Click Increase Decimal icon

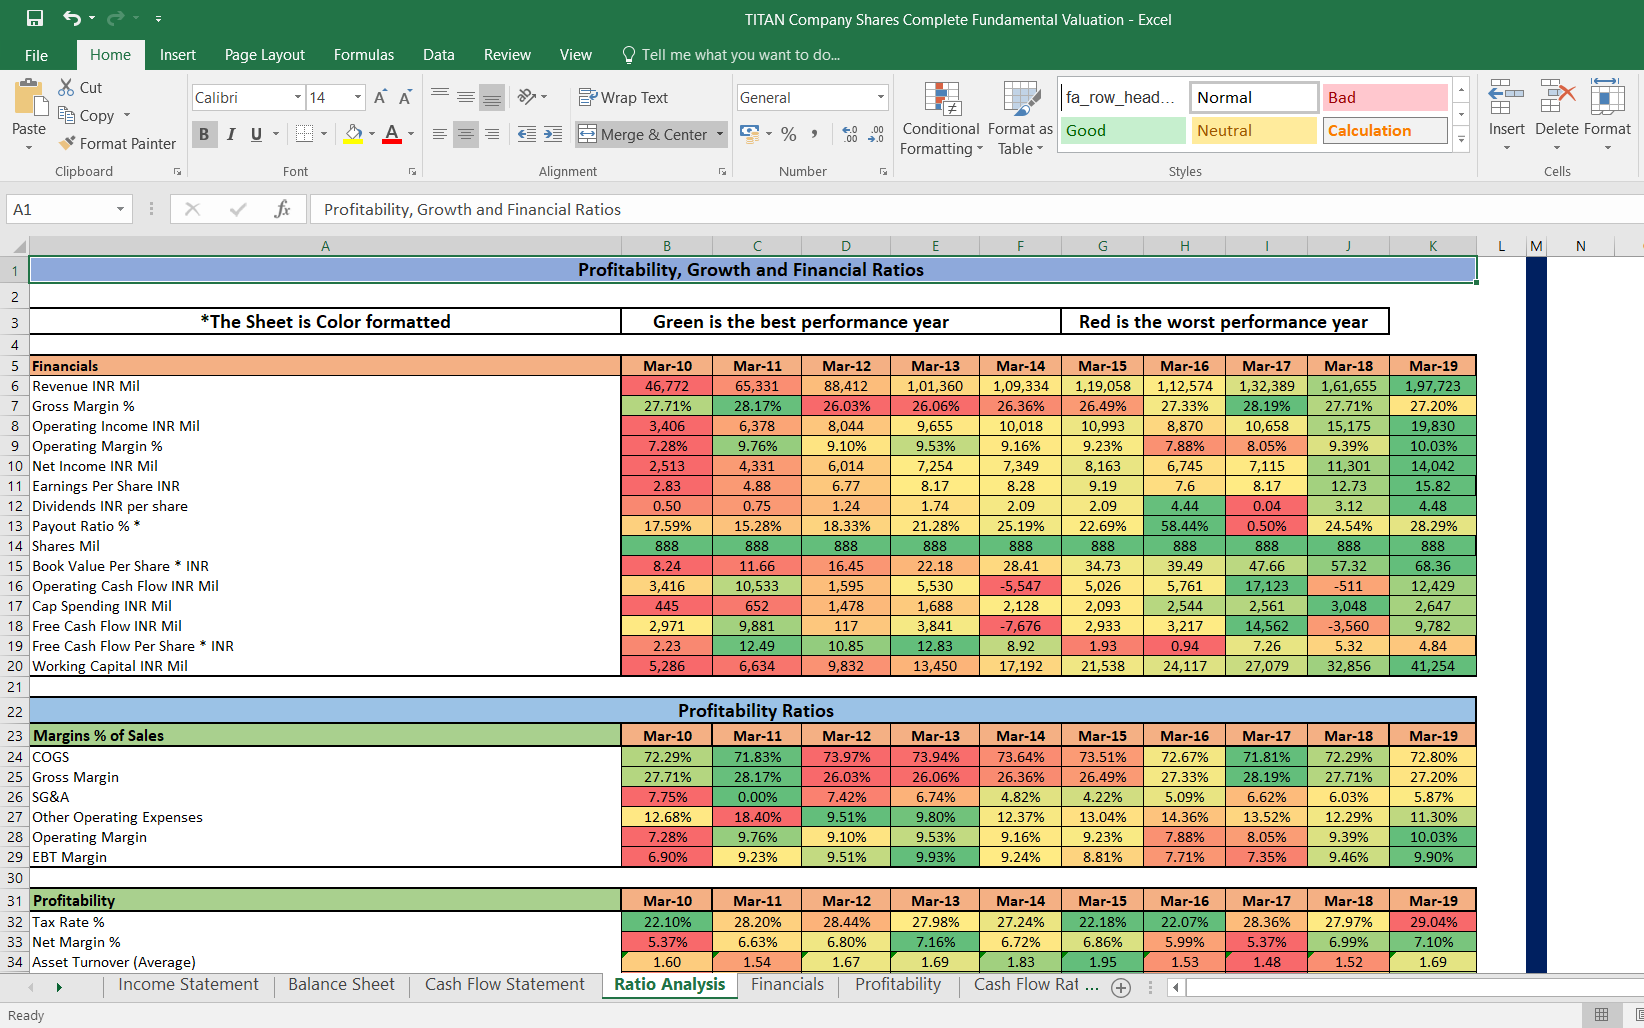point(850,133)
